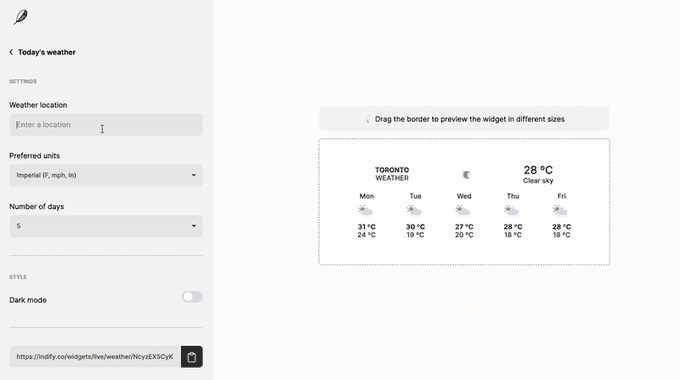Click Thursday's partly cloudy forecast icon
Viewport: 680px width, 380px height.
click(512, 211)
